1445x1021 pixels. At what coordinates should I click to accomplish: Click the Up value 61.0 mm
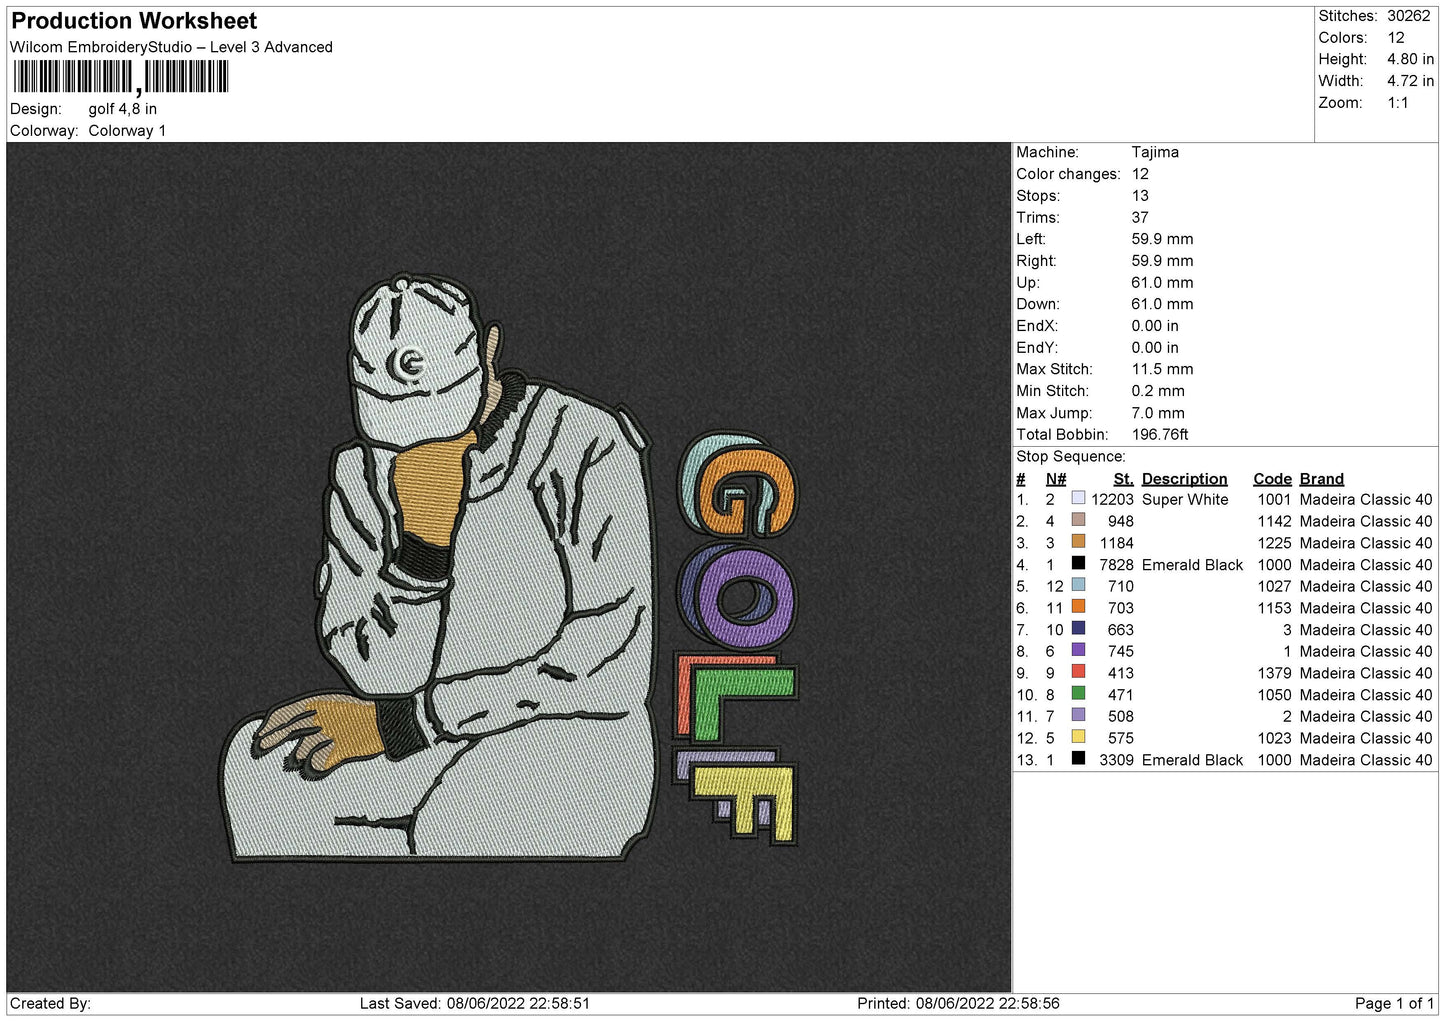tap(1162, 283)
